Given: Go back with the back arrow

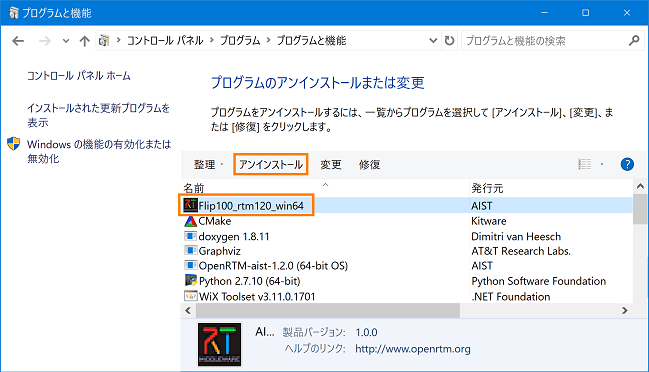Looking at the screenshot, I should [18, 41].
